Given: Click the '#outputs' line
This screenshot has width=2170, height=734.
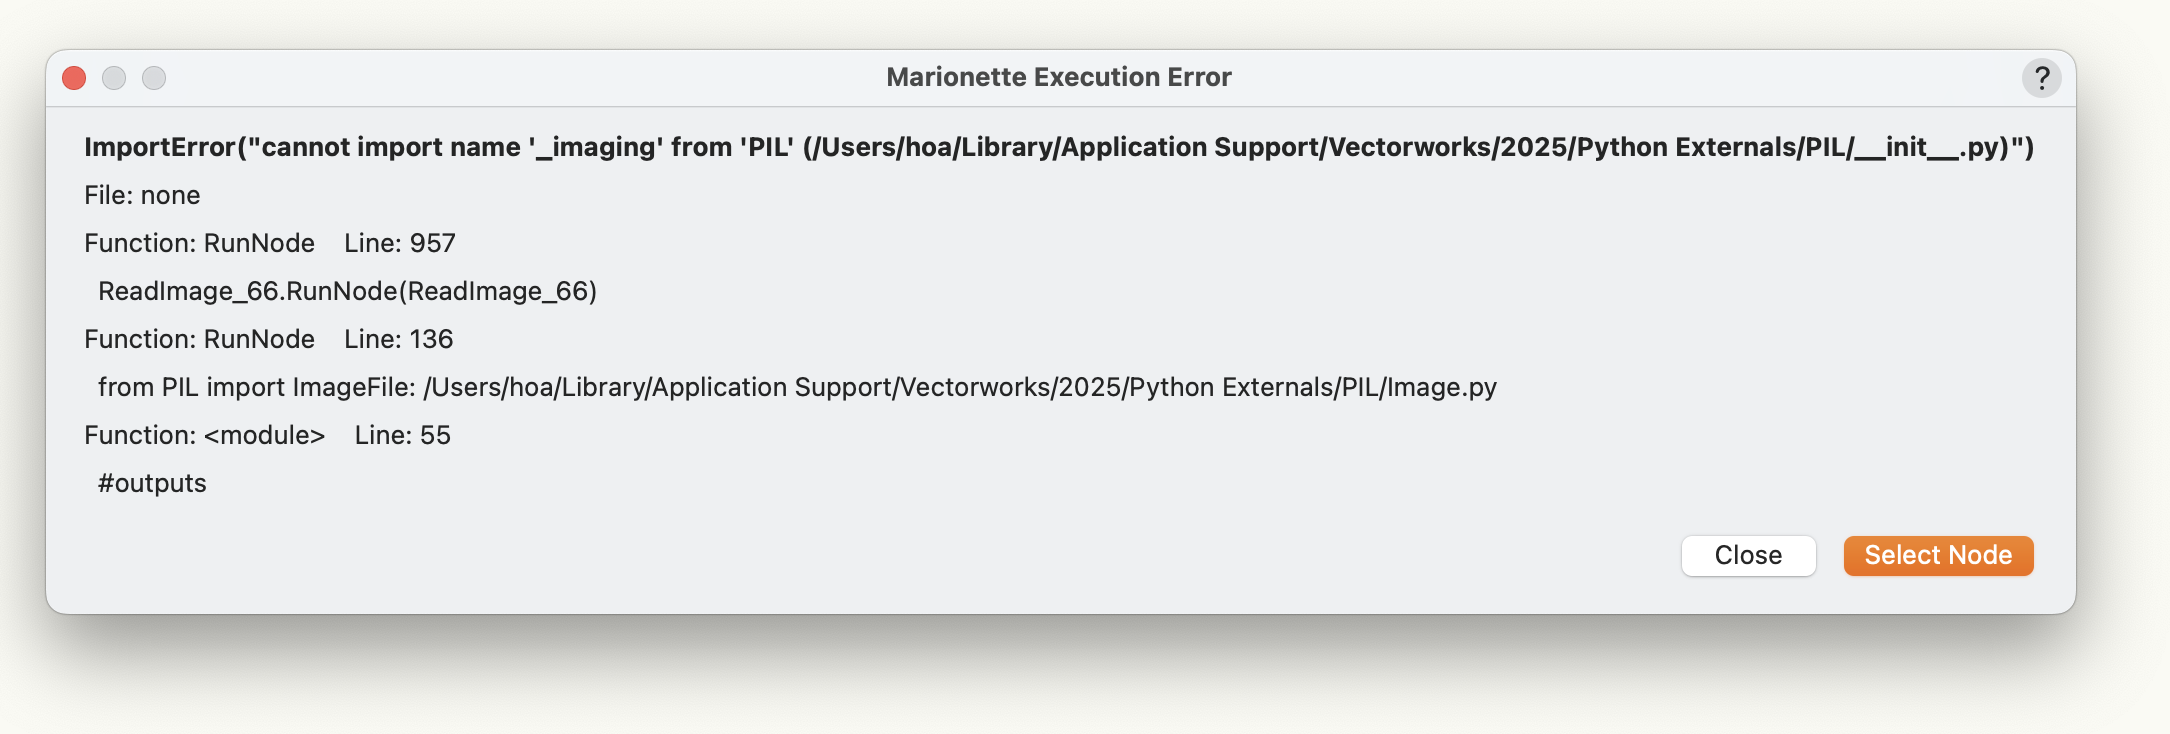Looking at the screenshot, I should [152, 483].
